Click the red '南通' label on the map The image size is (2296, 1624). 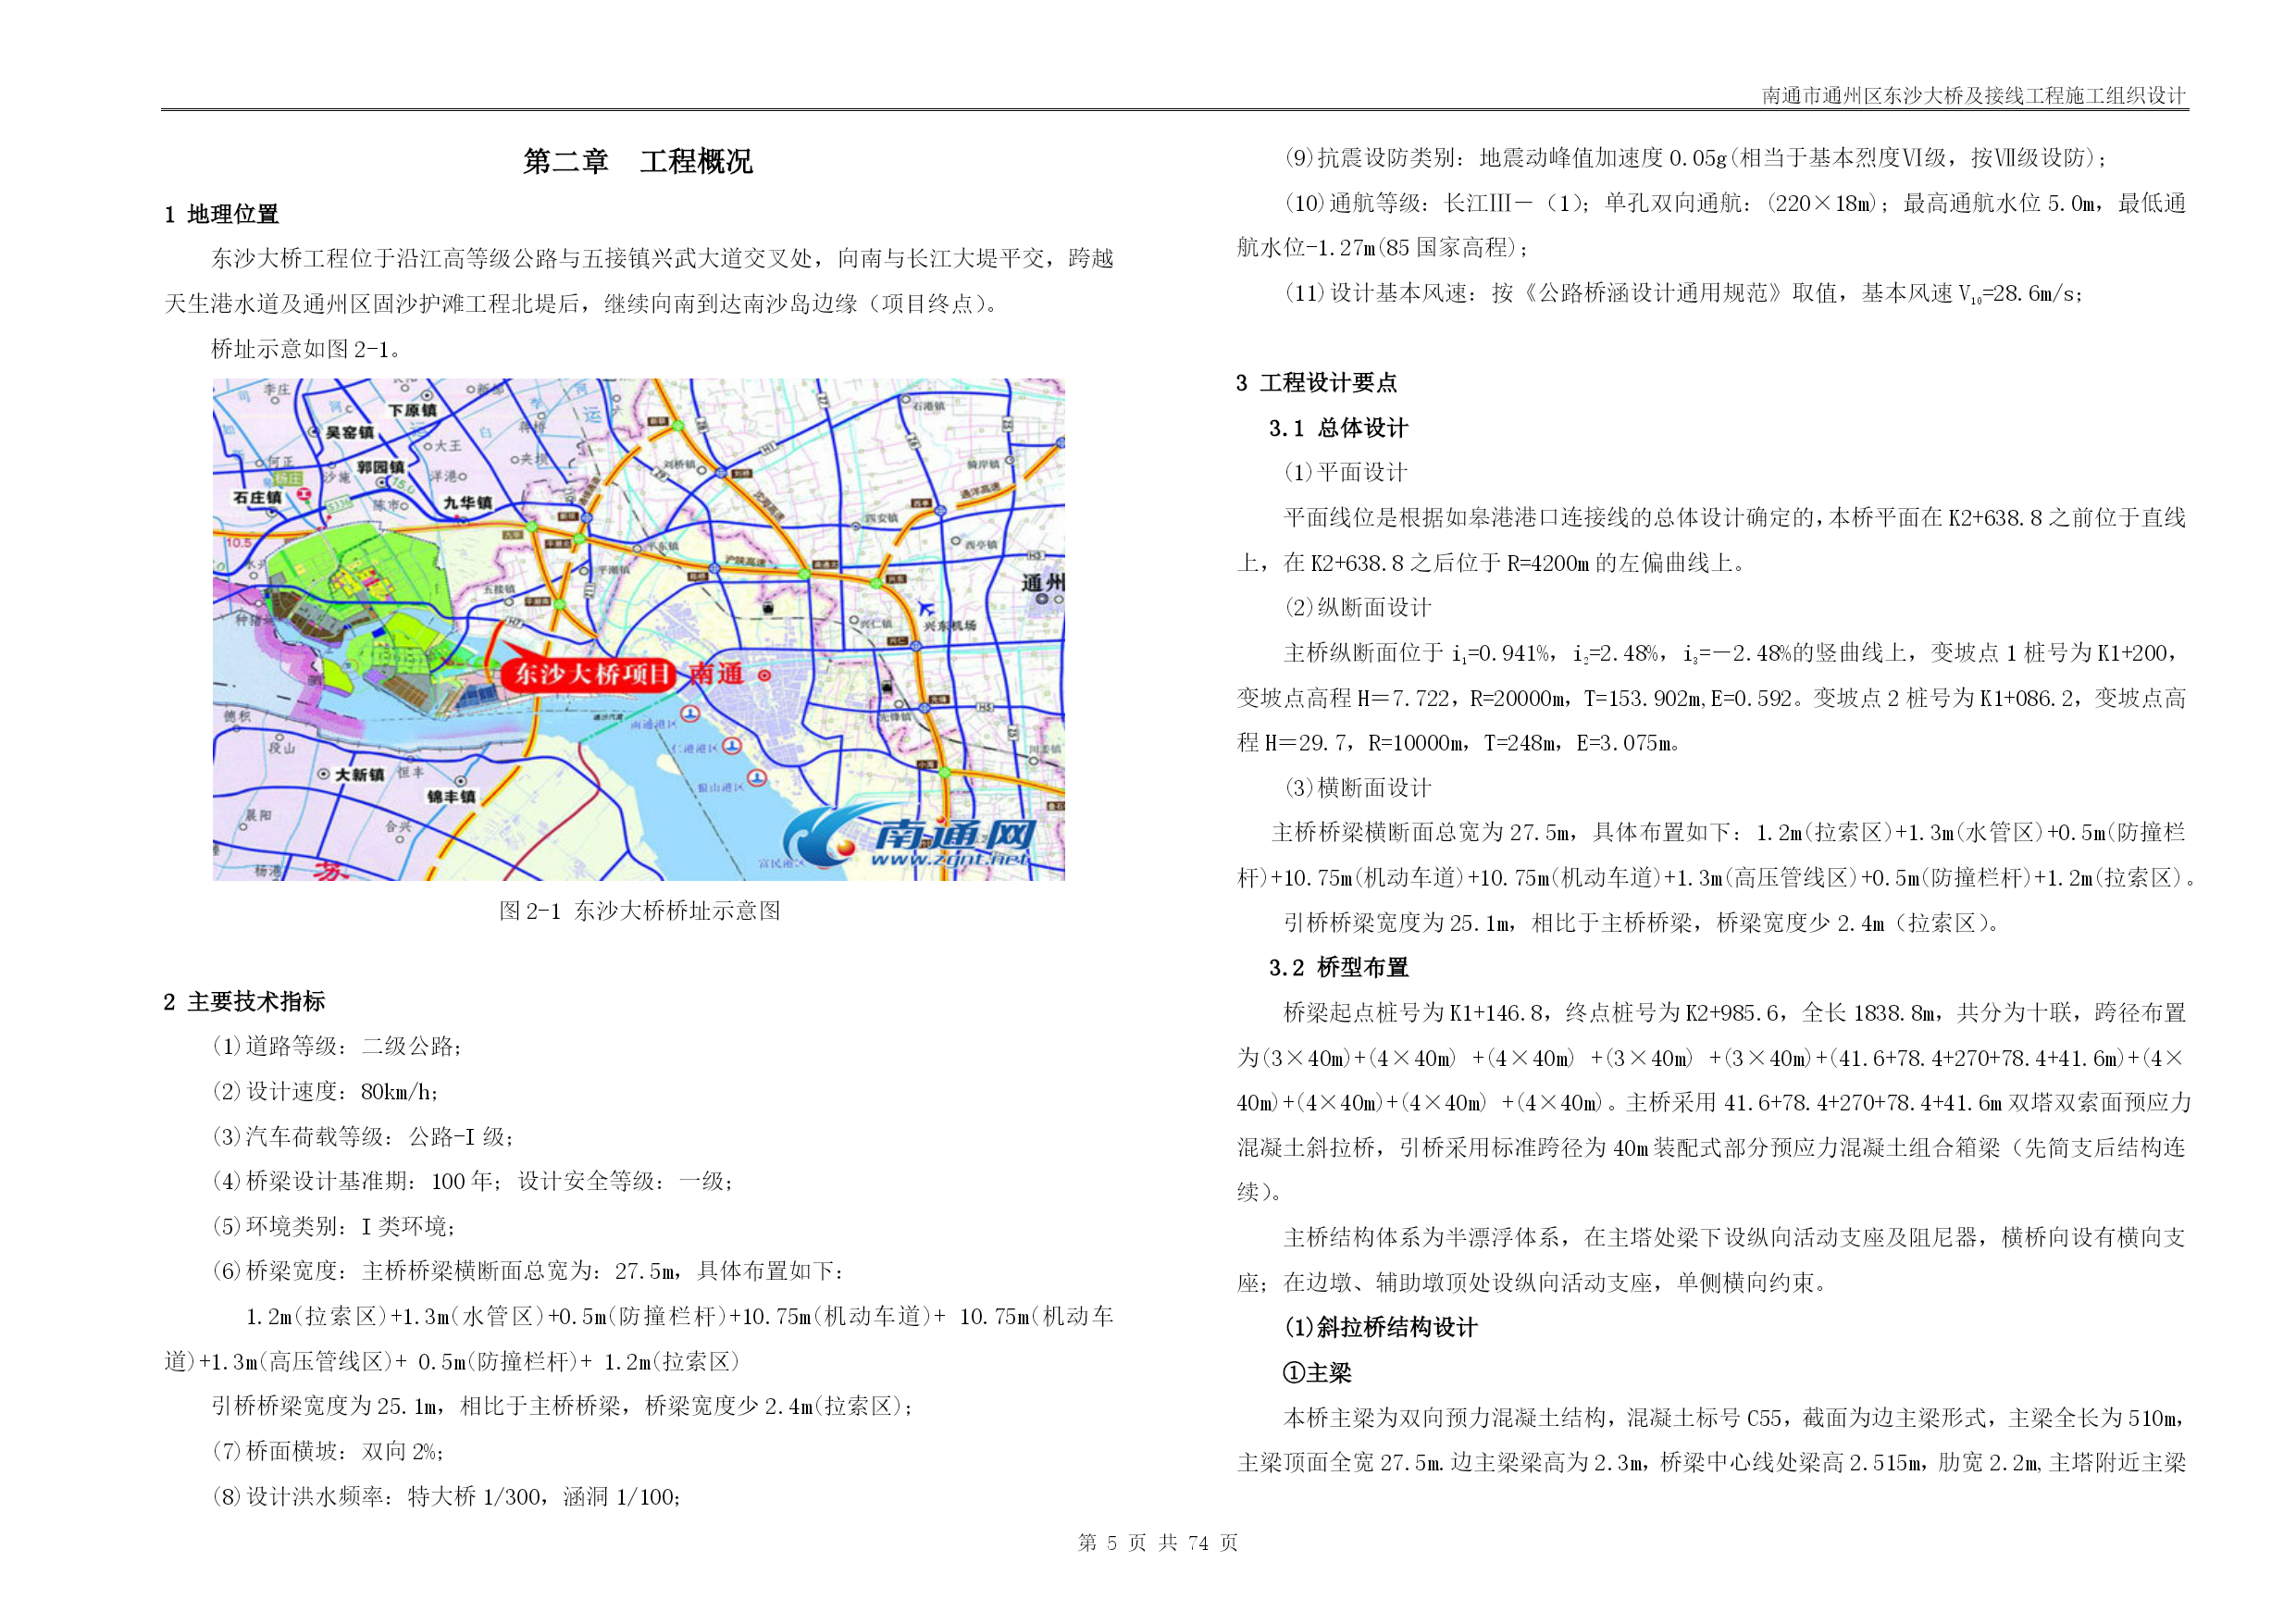716,674
